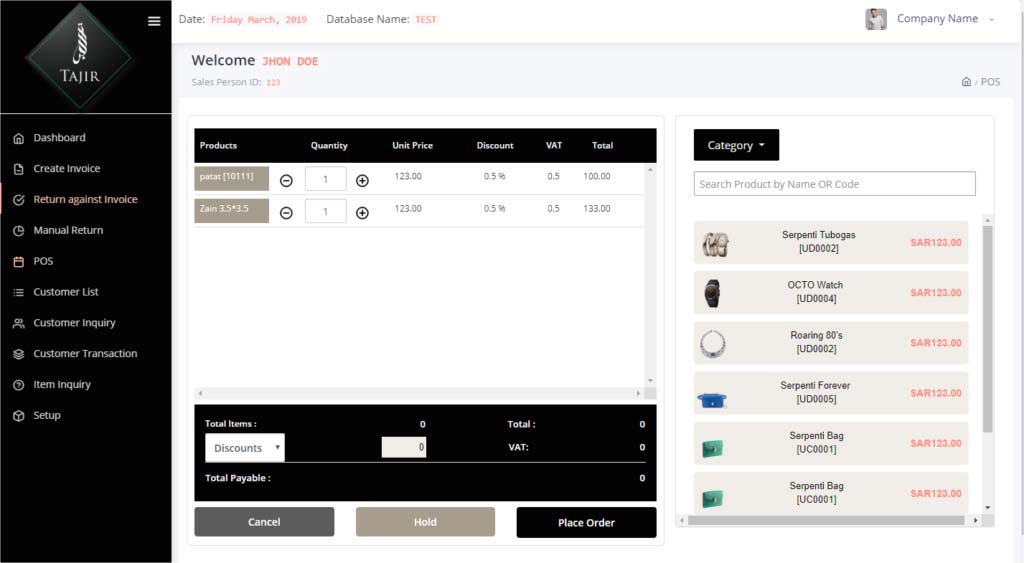Open the Dashboard home icon
The height and width of the screenshot is (563, 1024).
click(18, 138)
